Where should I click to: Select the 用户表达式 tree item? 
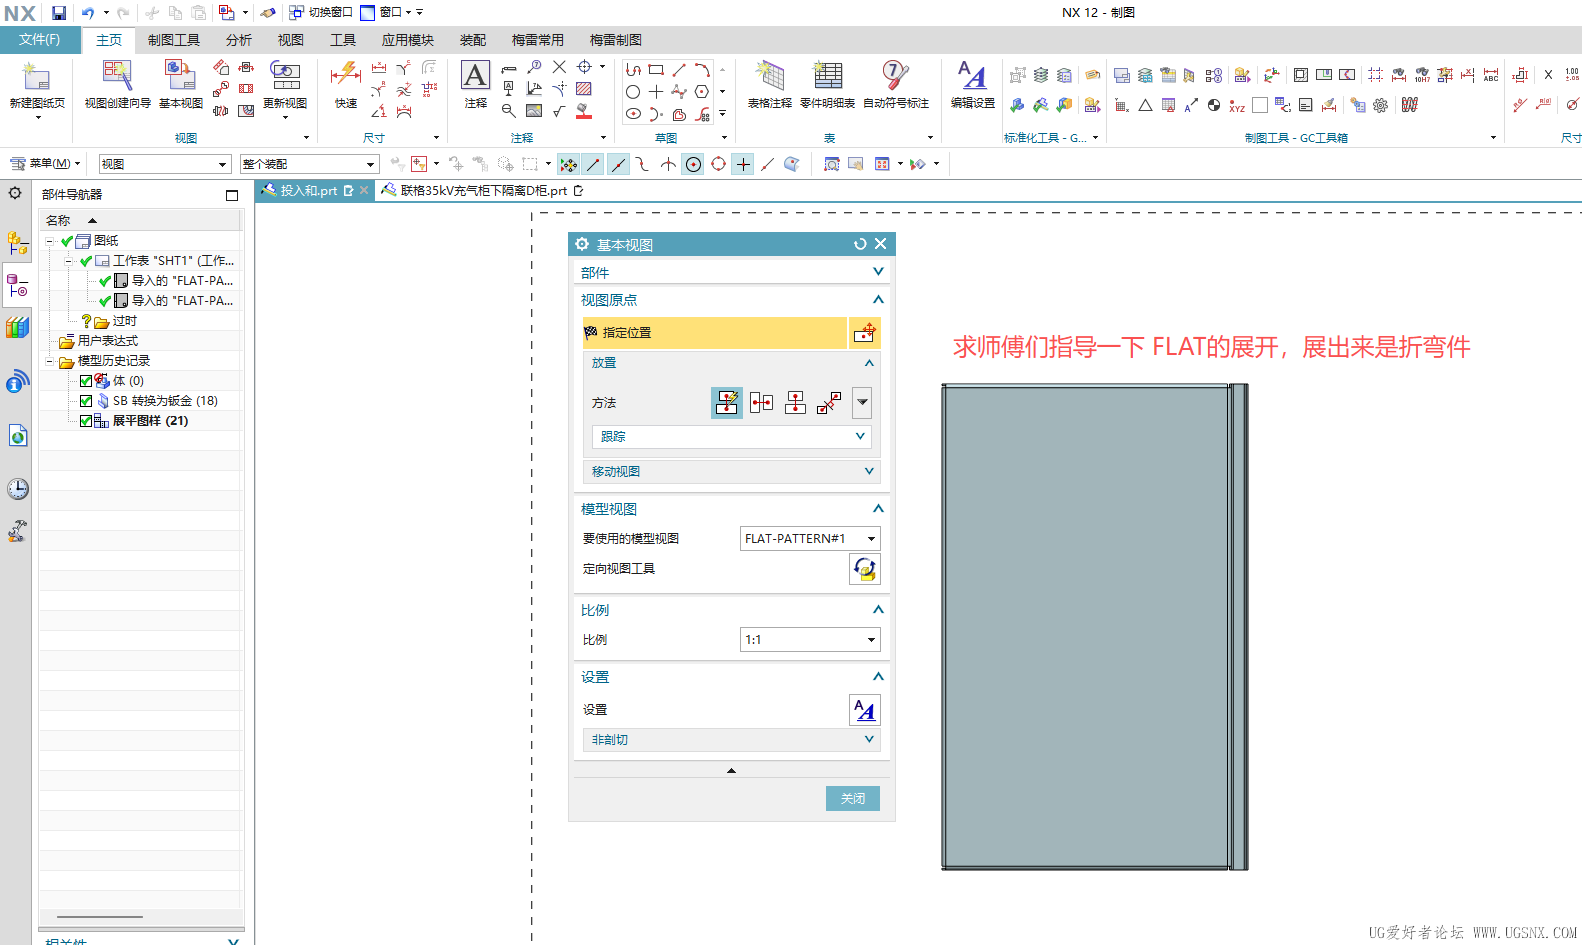click(107, 341)
